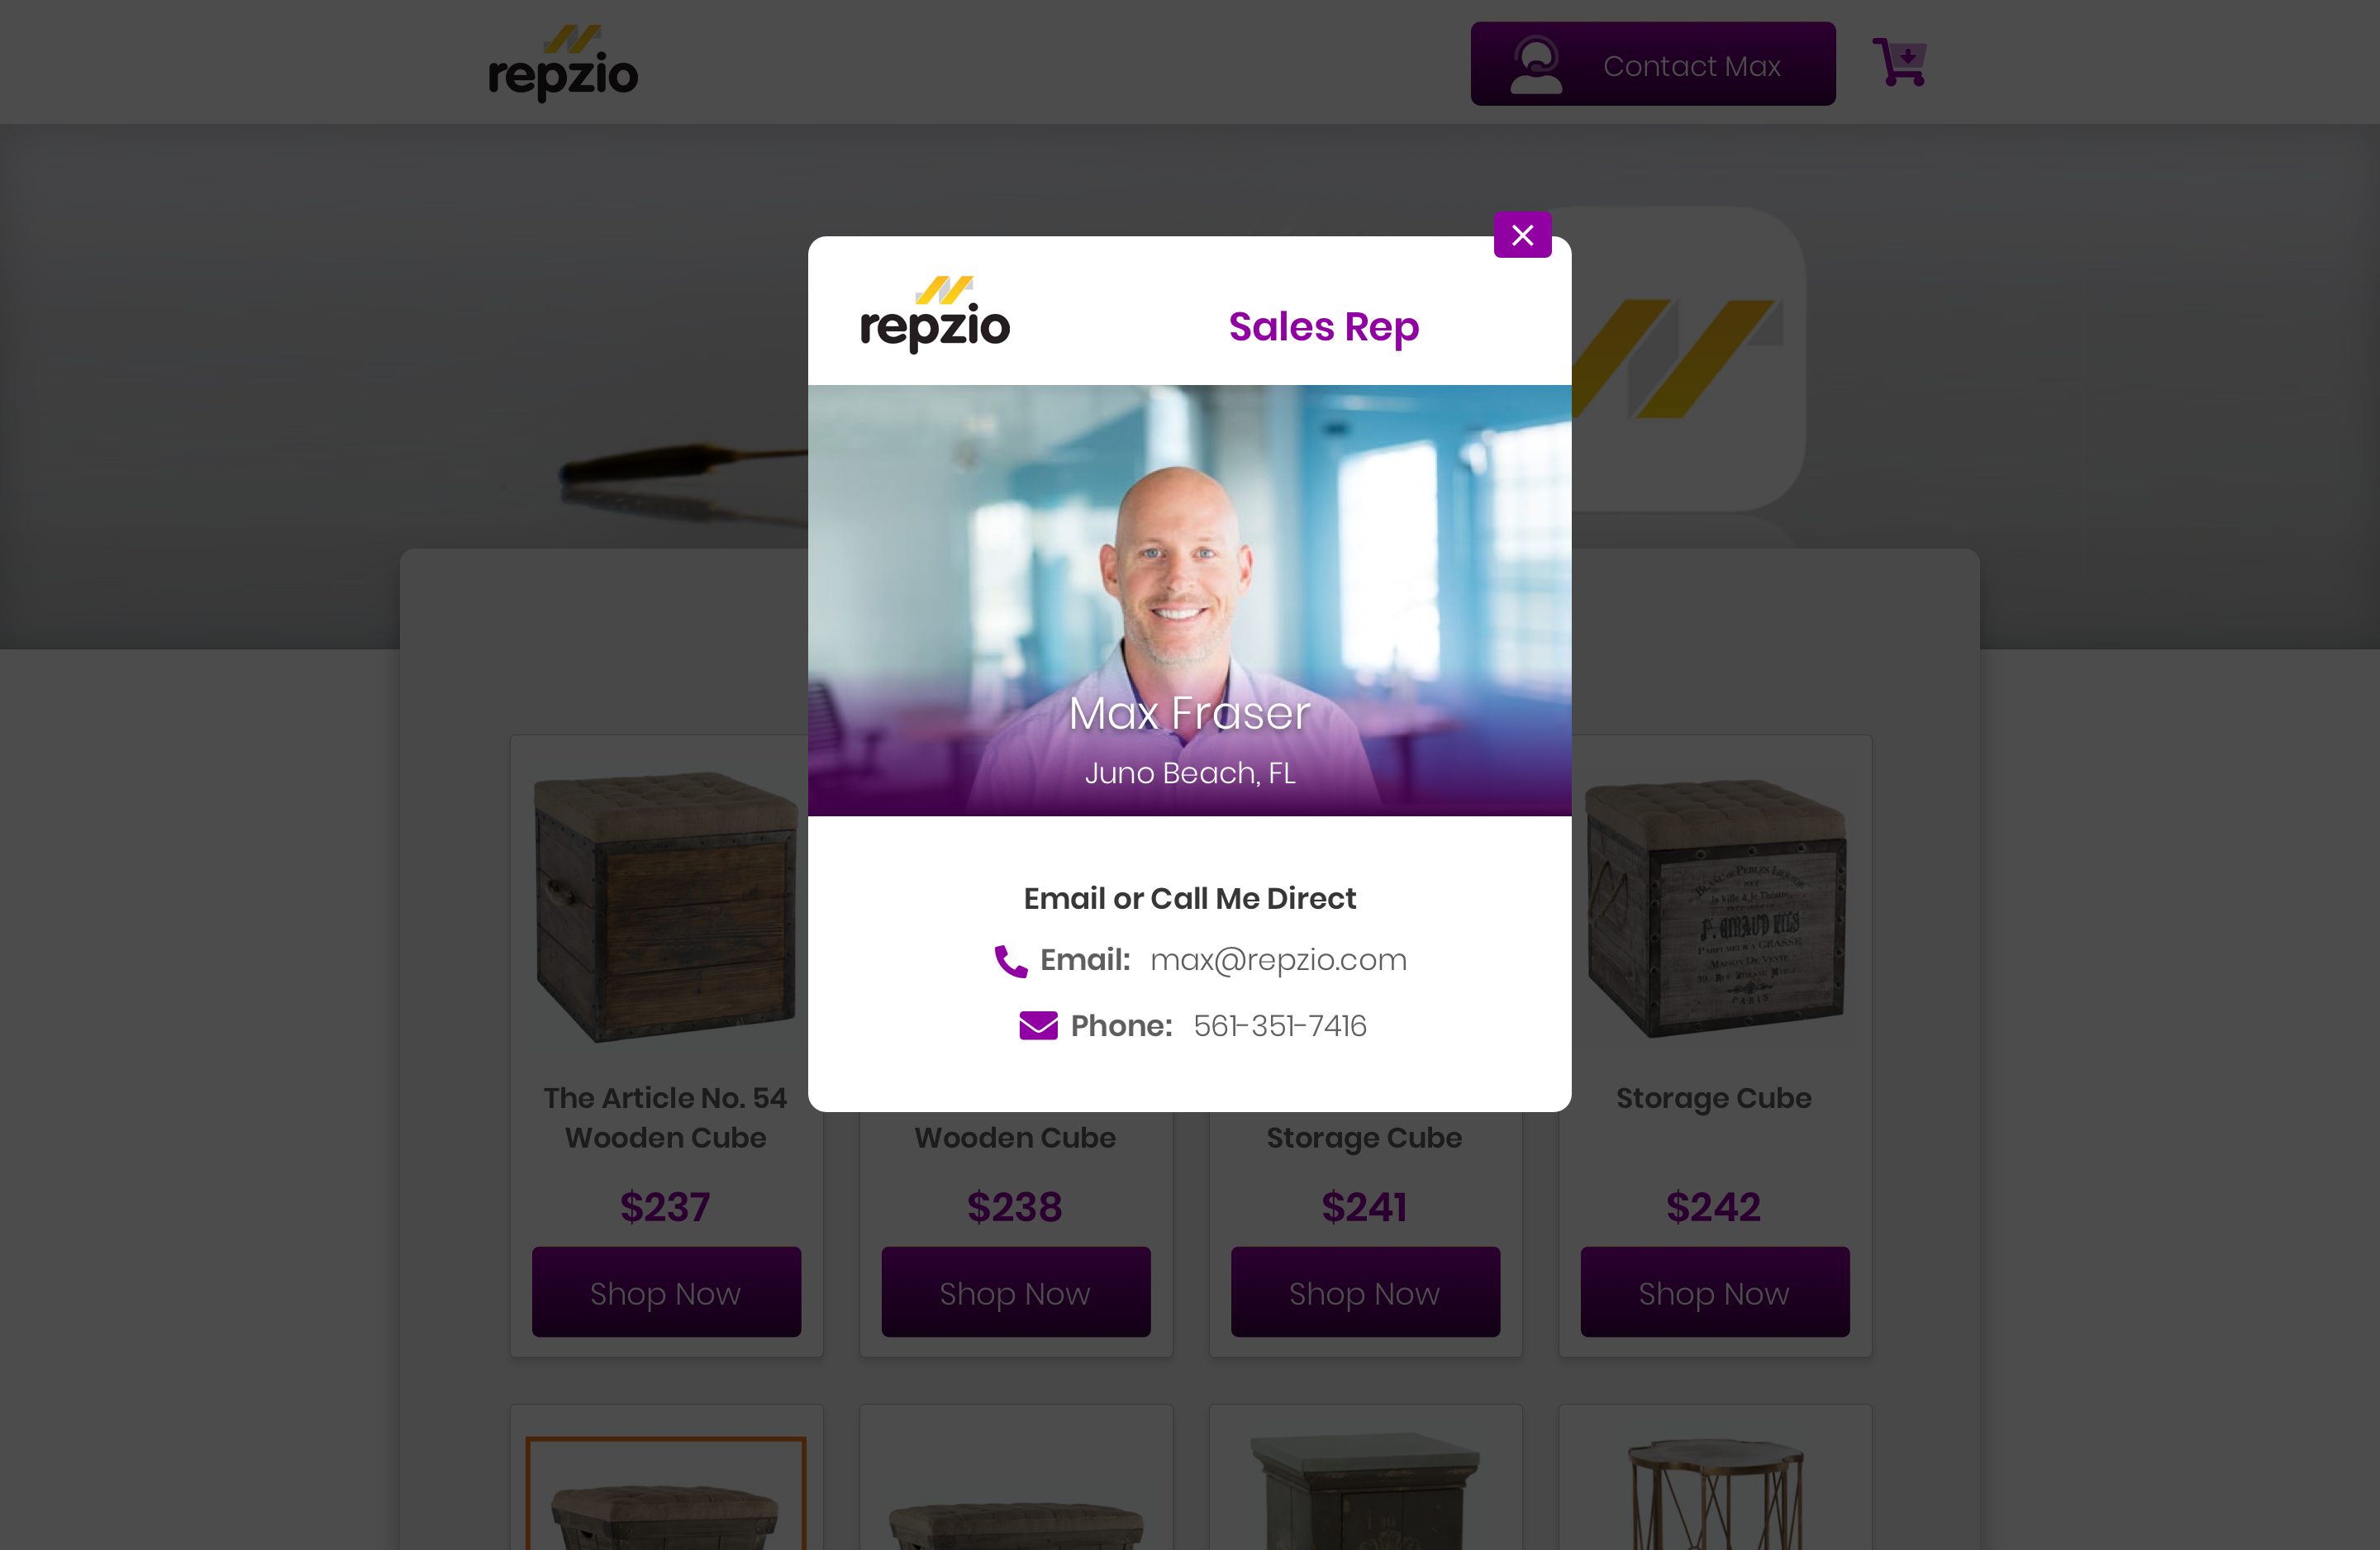Click the purple envelope icon

tap(1038, 1025)
